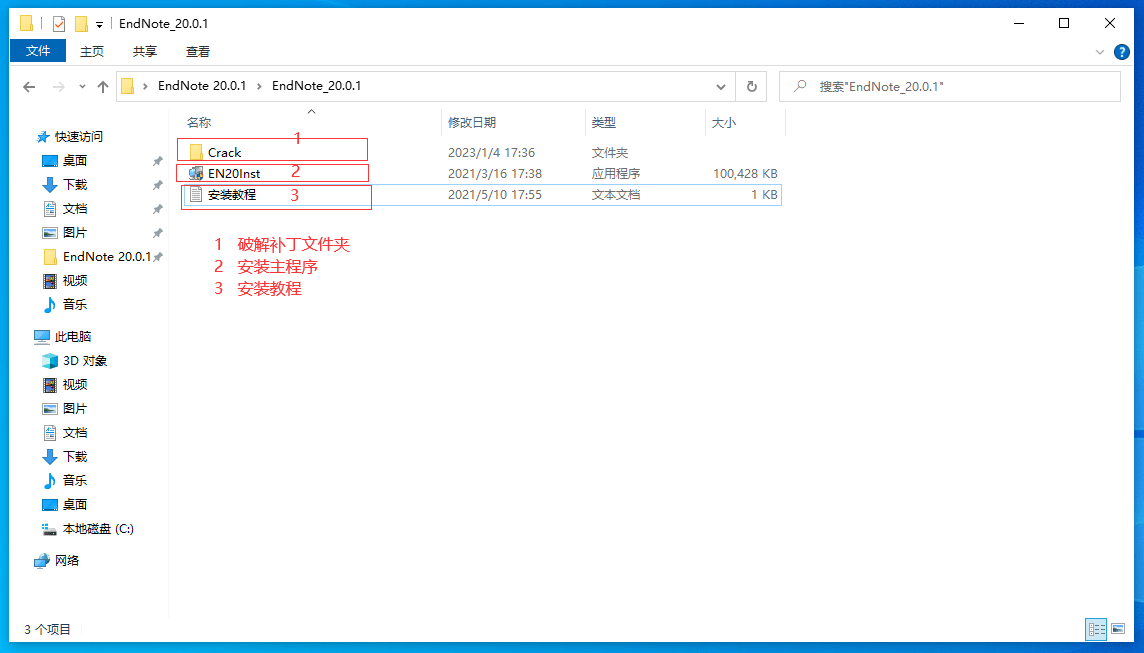Click the date 2021/3/16 17:38
This screenshot has width=1144, height=653.
[x=495, y=174]
